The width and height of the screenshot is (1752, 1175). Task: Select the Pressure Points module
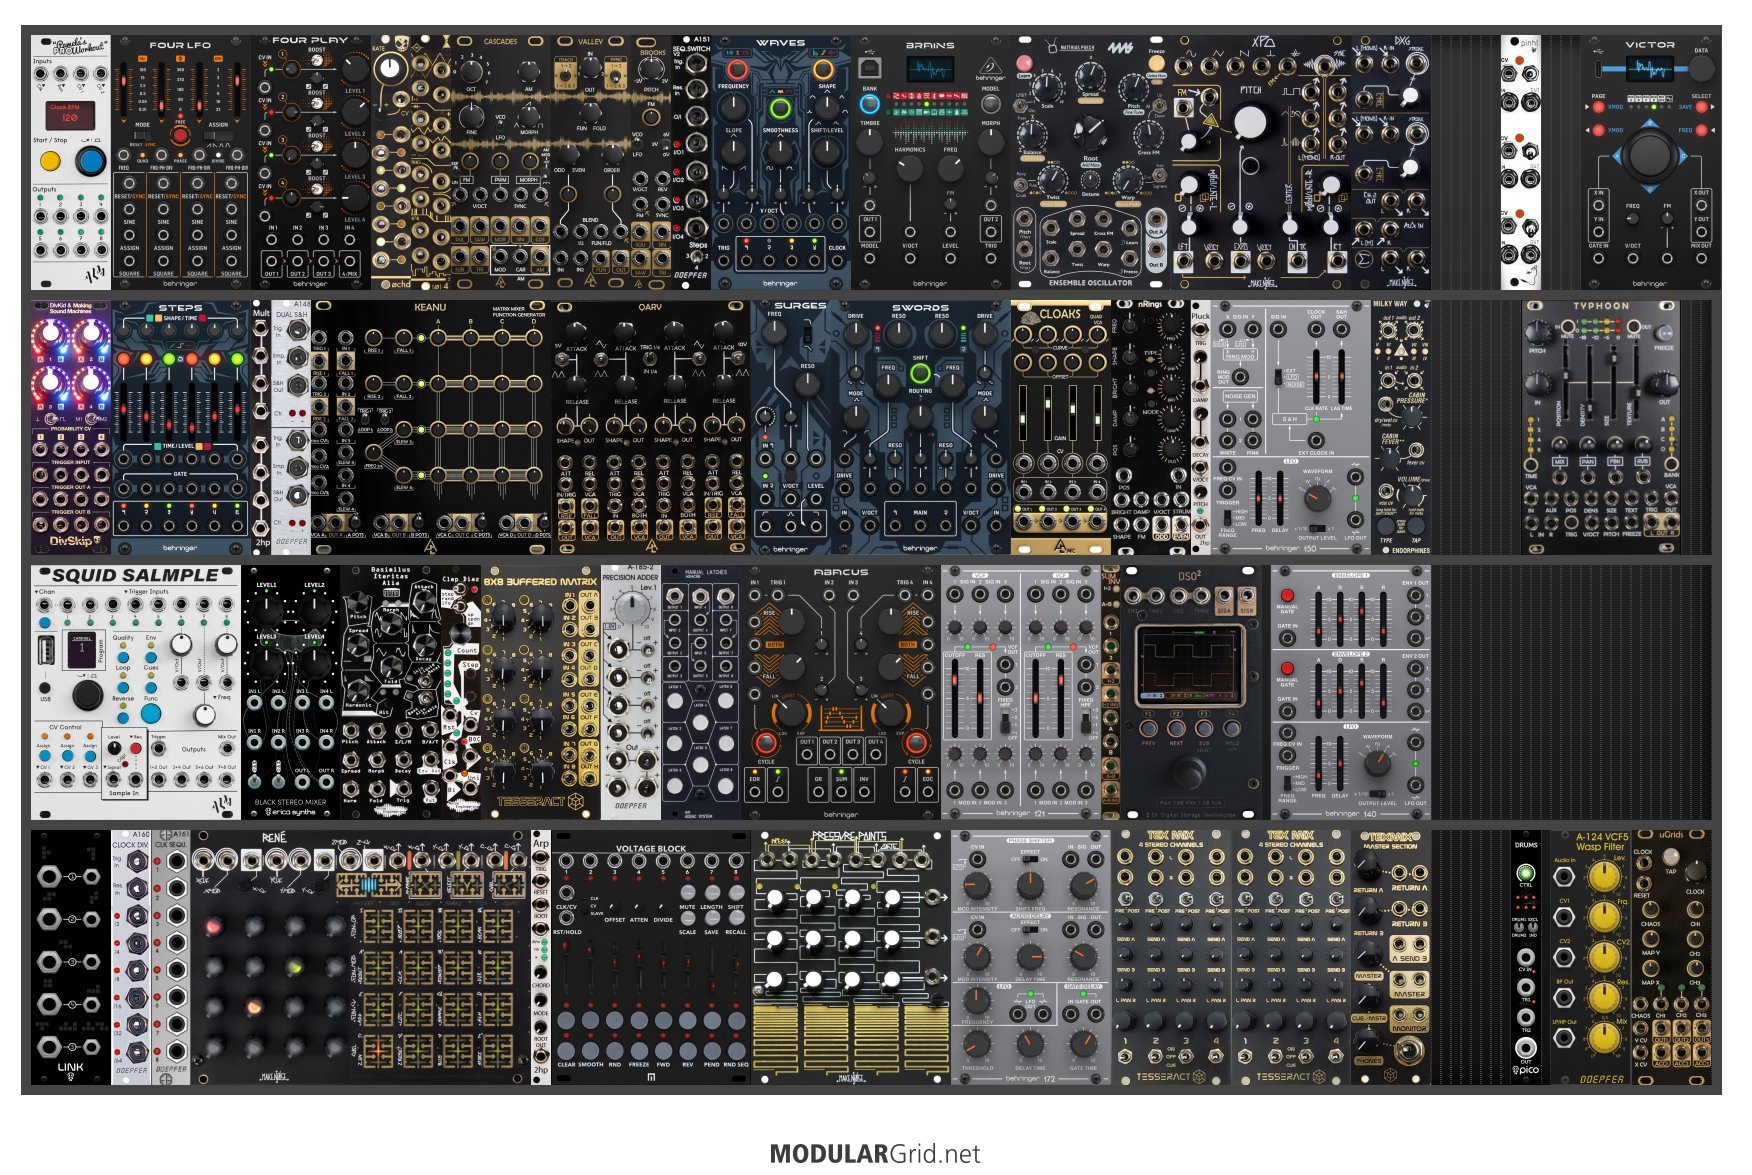coord(851,957)
